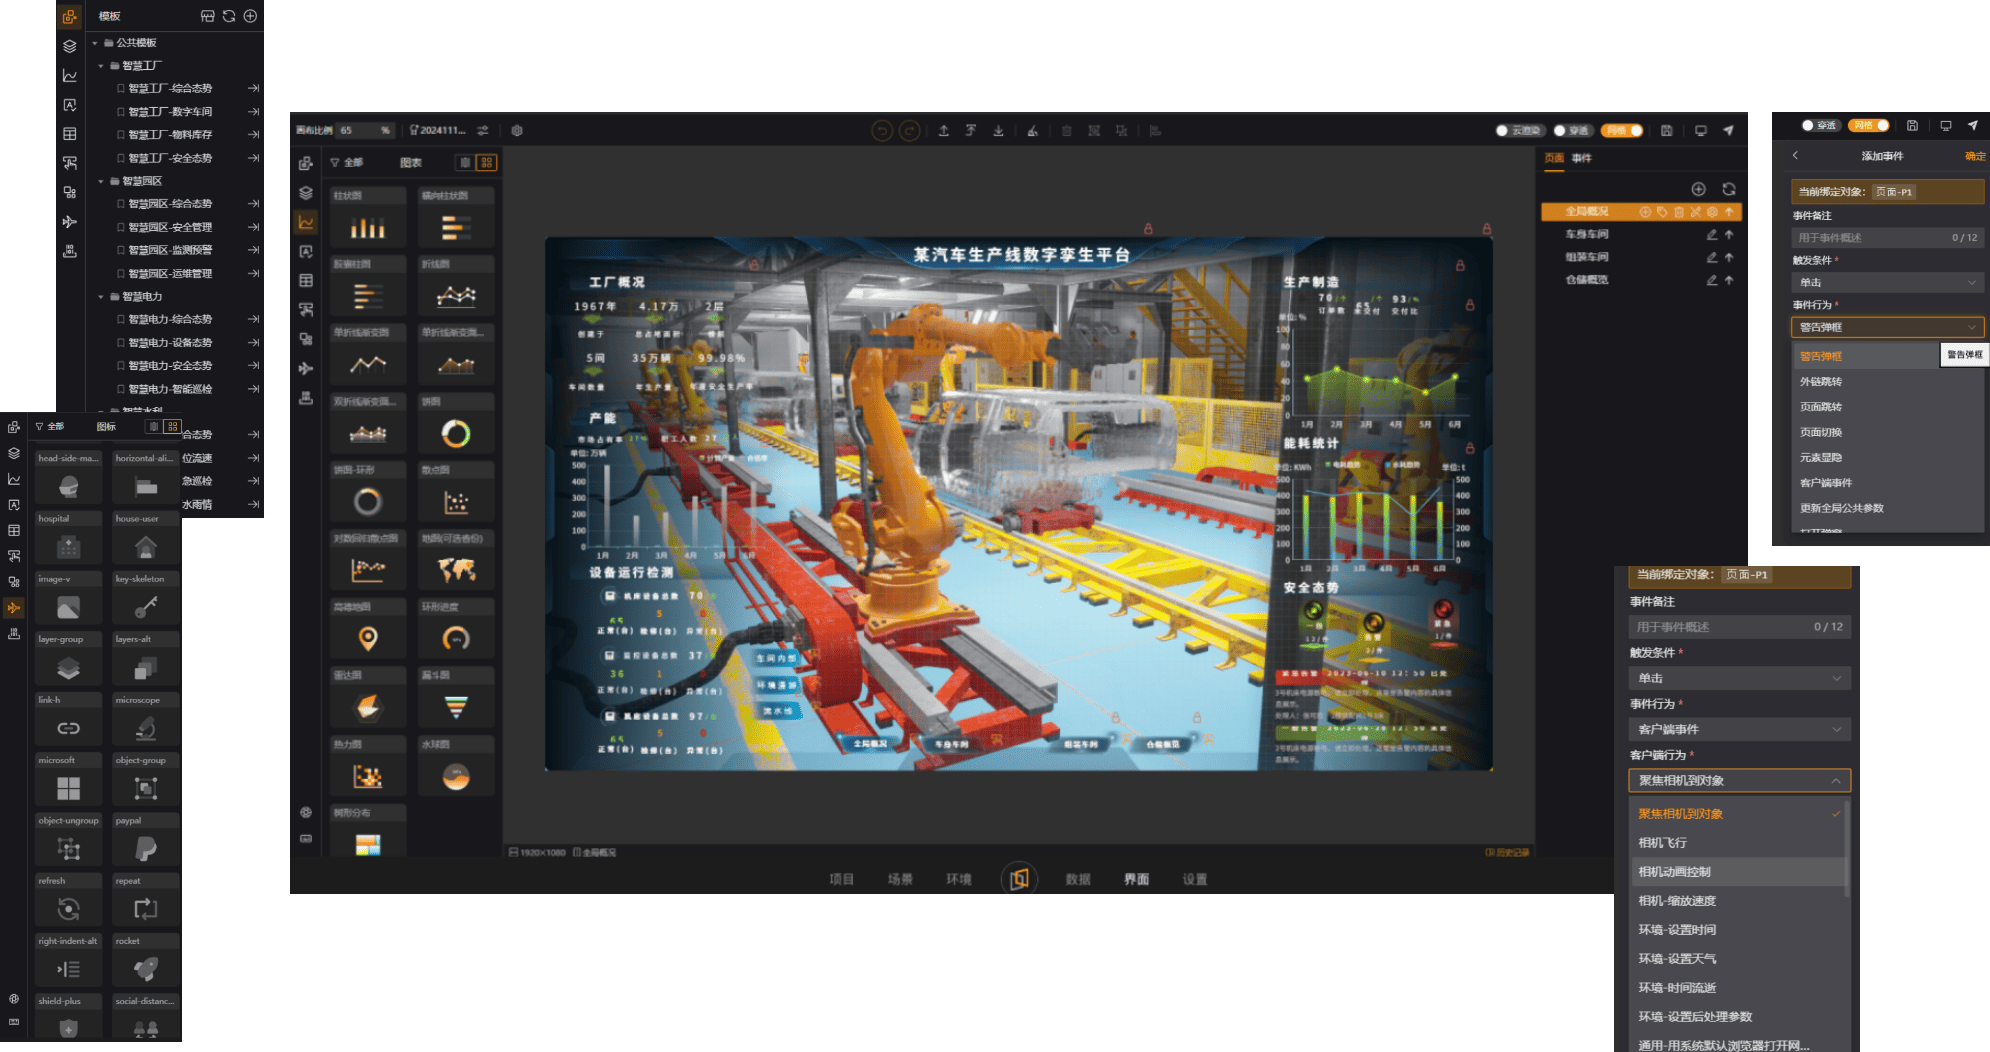Click the redo arrow in the top toolbar

tap(909, 131)
